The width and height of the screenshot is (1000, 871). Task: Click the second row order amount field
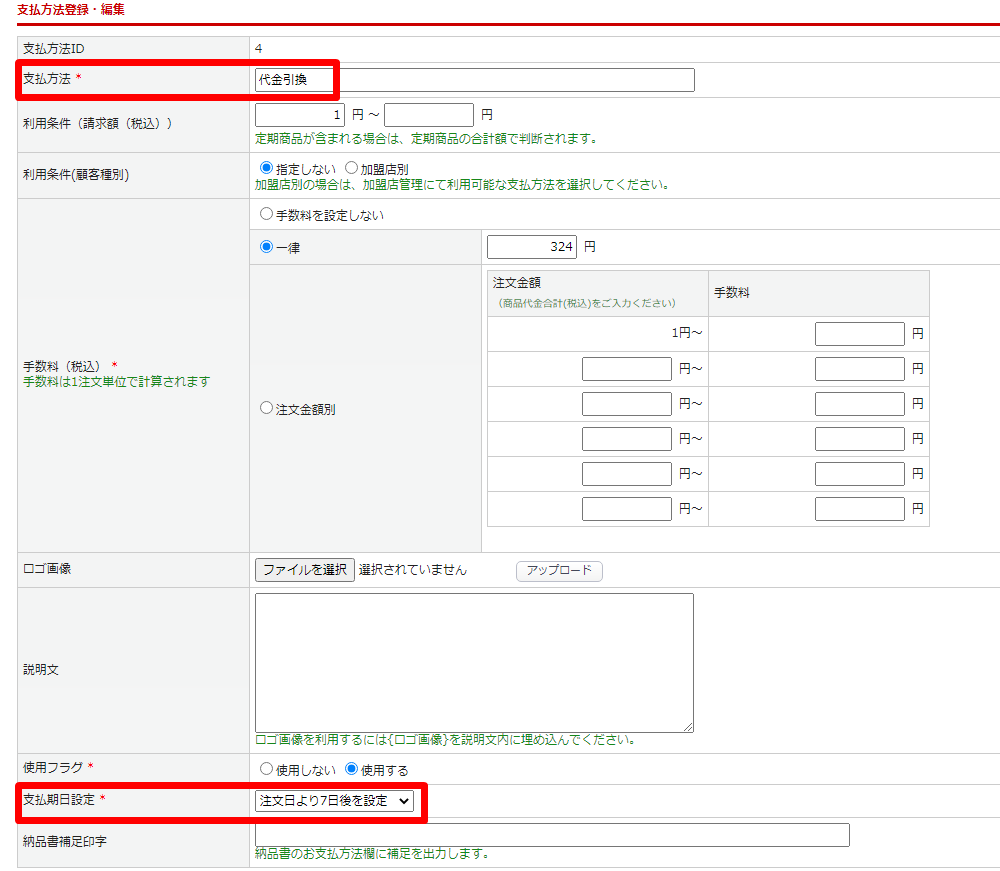[x=626, y=369]
